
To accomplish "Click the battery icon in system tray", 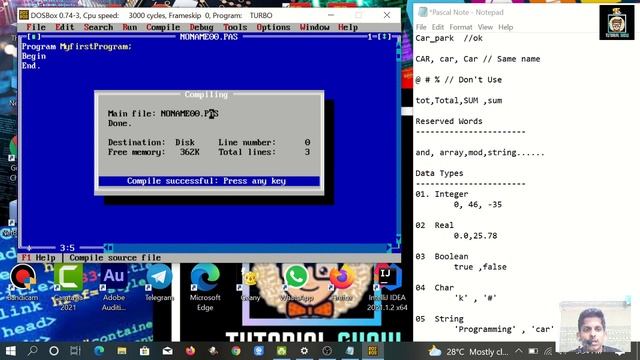I will click(533, 351).
